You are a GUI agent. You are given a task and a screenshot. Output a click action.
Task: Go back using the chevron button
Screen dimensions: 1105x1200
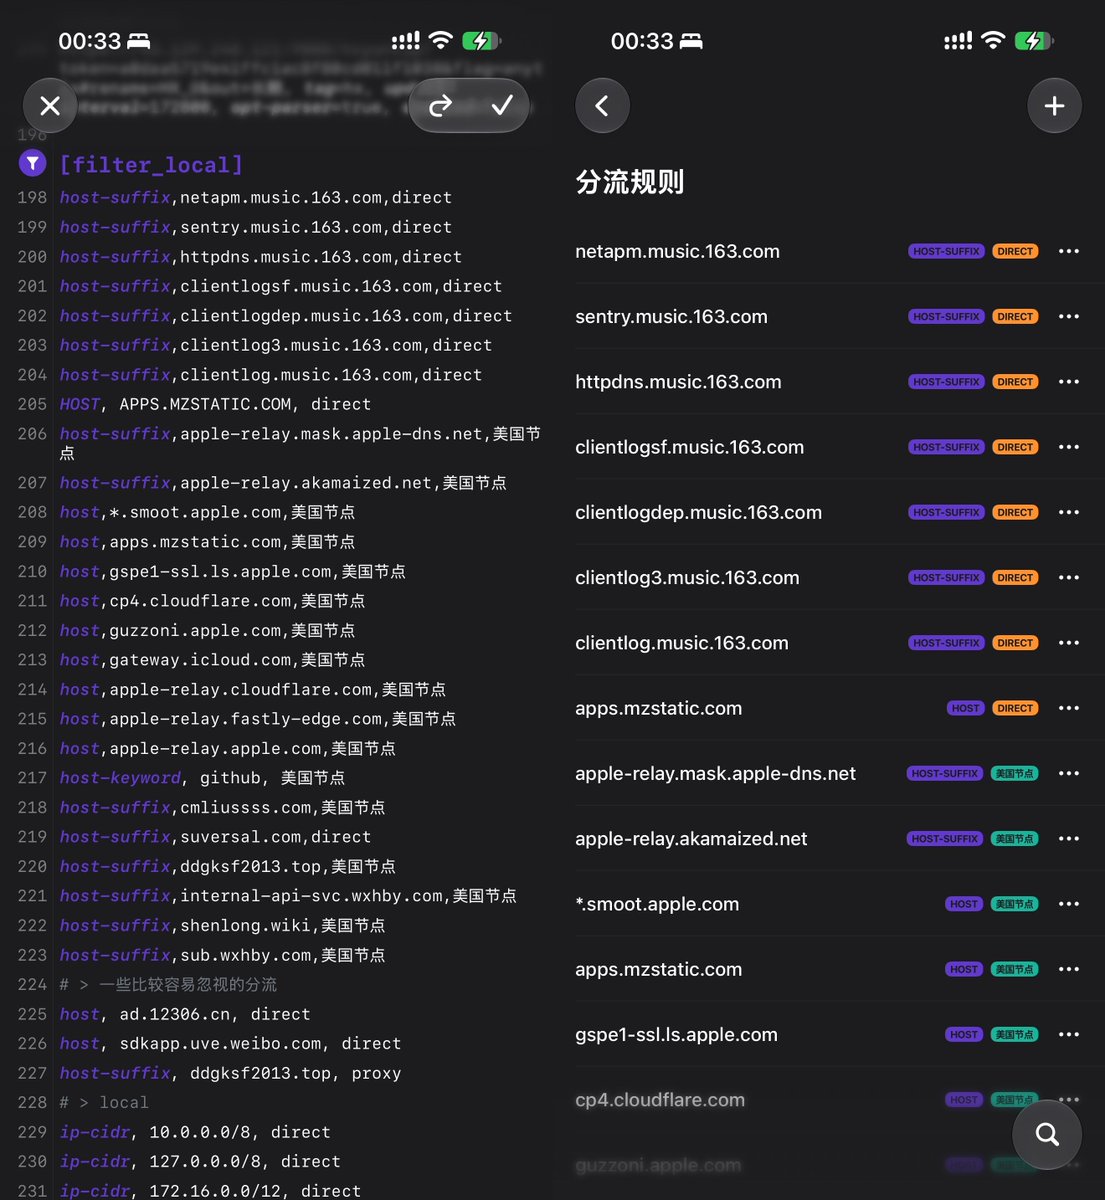pos(602,105)
